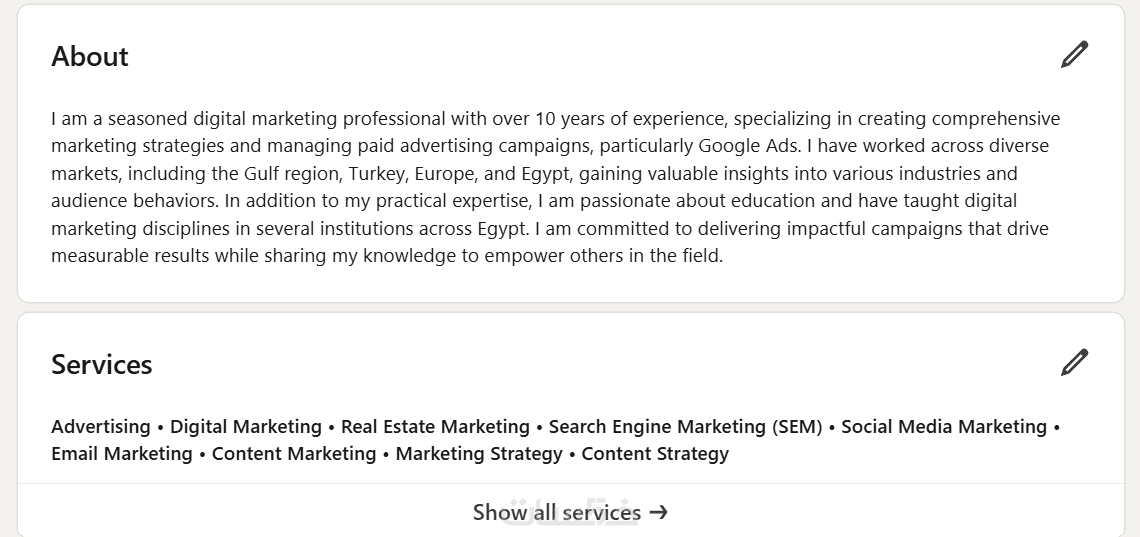Click the Content Strategy service
This screenshot has height=537, width=1140.
coord(655,454)
